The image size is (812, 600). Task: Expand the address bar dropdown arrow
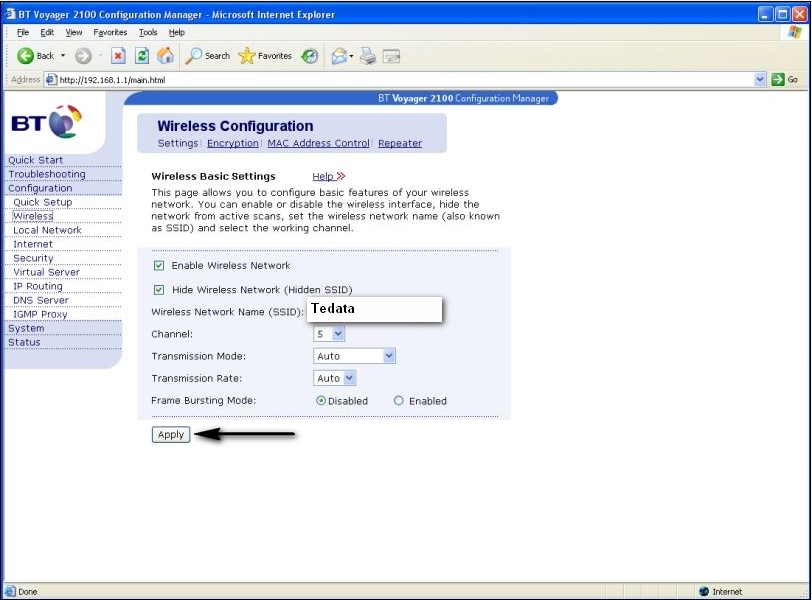click(760, 80)
